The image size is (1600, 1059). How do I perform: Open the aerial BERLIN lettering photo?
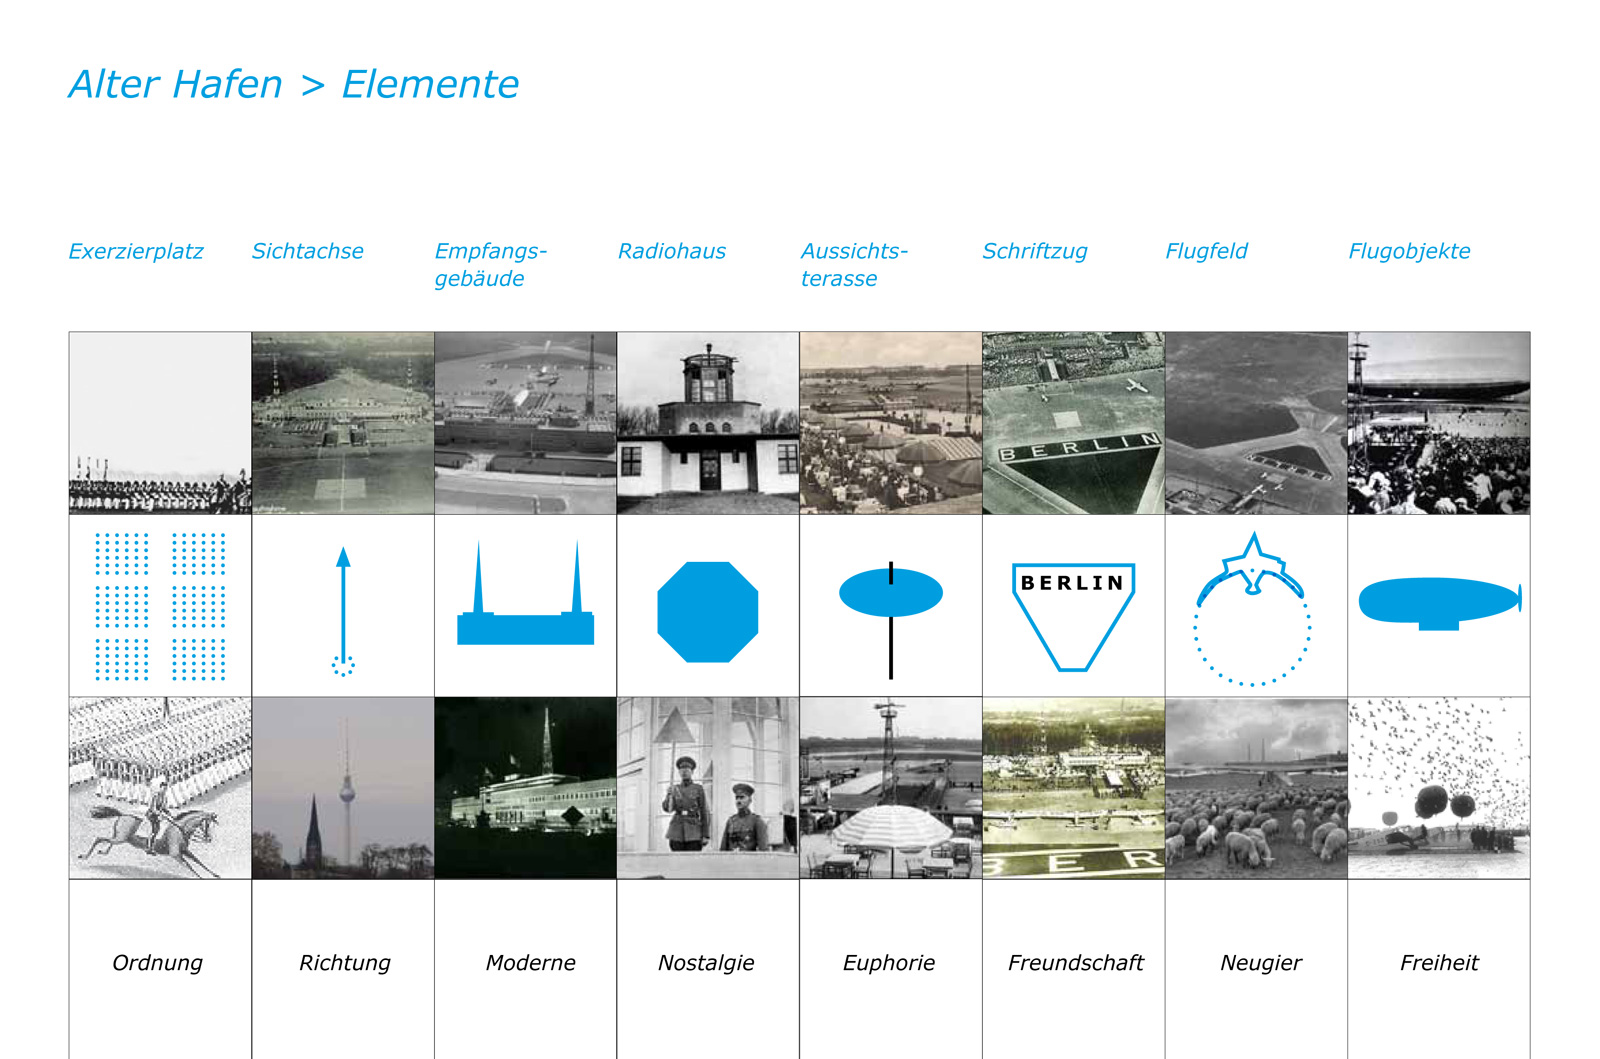tap(1073, 423)
